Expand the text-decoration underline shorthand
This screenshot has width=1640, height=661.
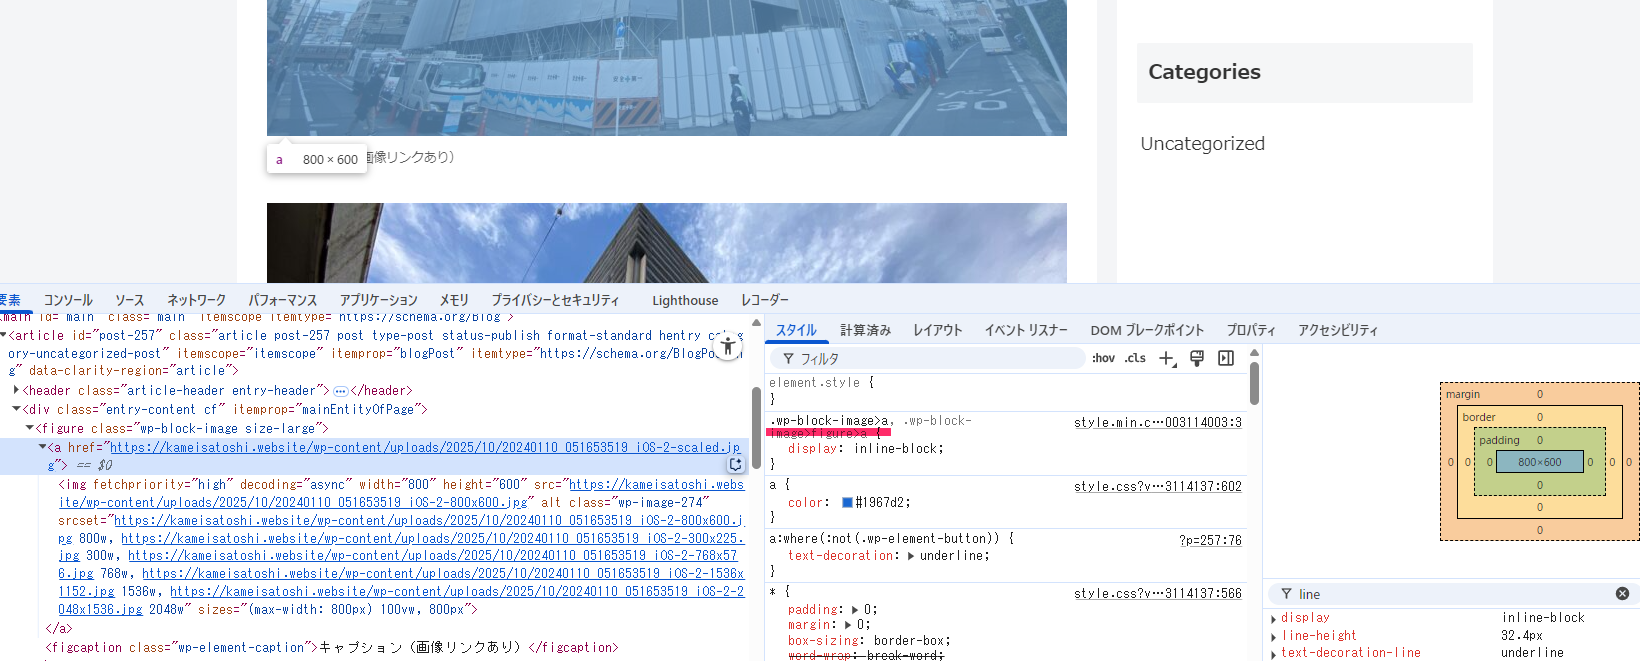point(911,556)
